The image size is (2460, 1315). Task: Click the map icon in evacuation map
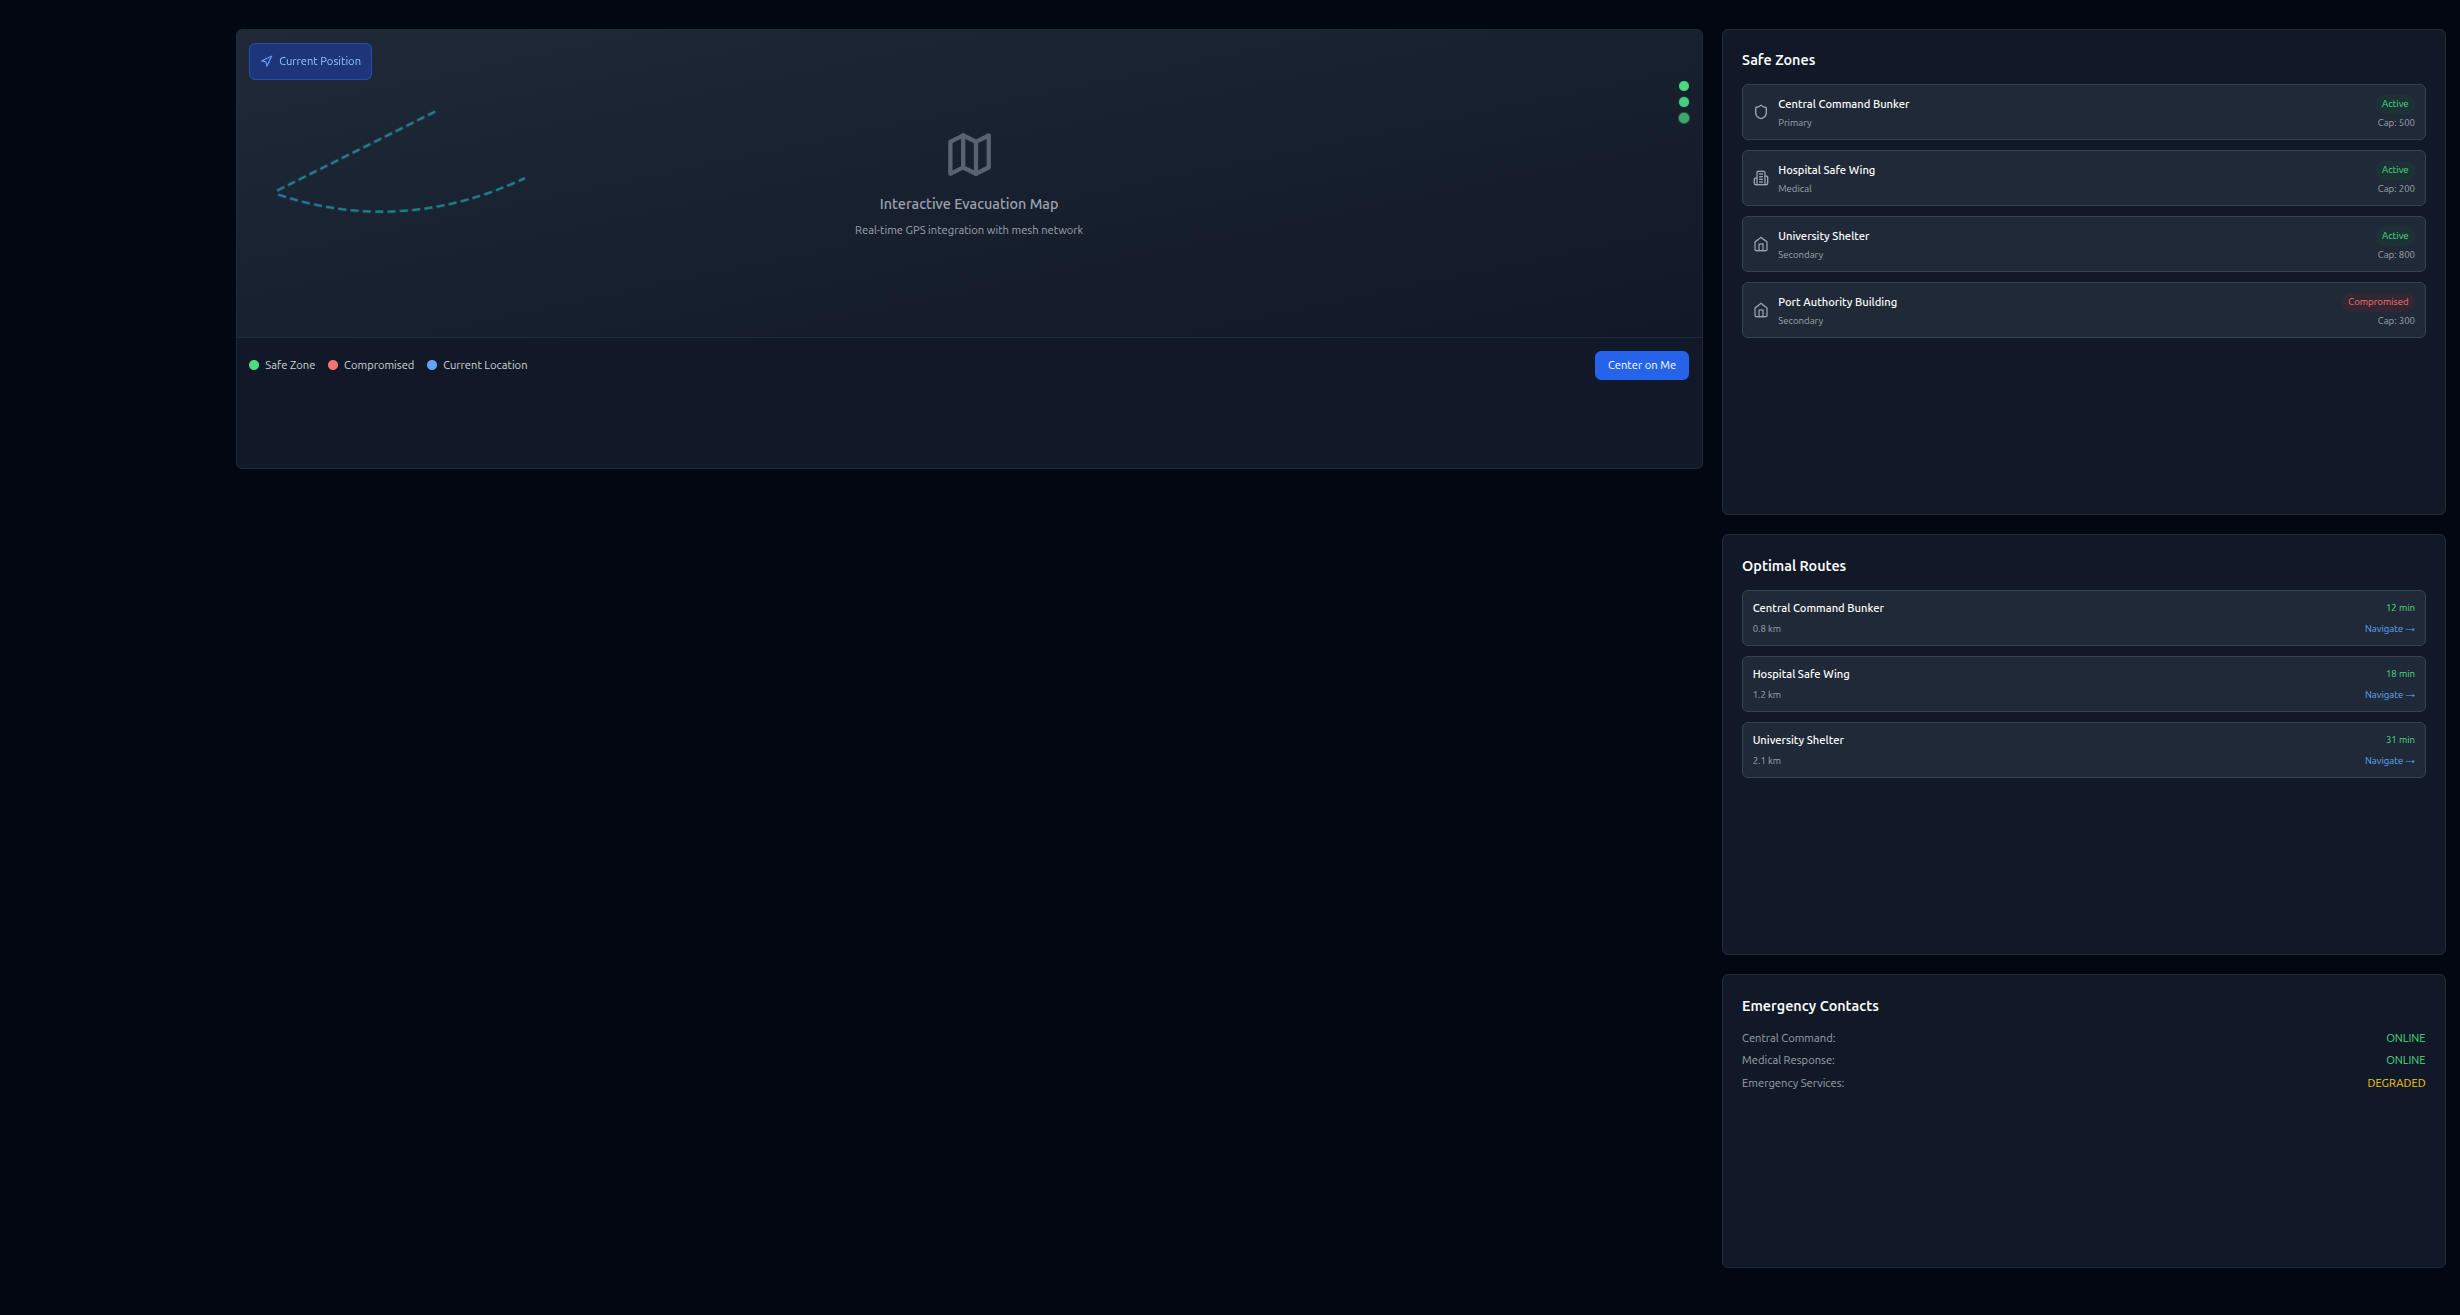point(968,155)
